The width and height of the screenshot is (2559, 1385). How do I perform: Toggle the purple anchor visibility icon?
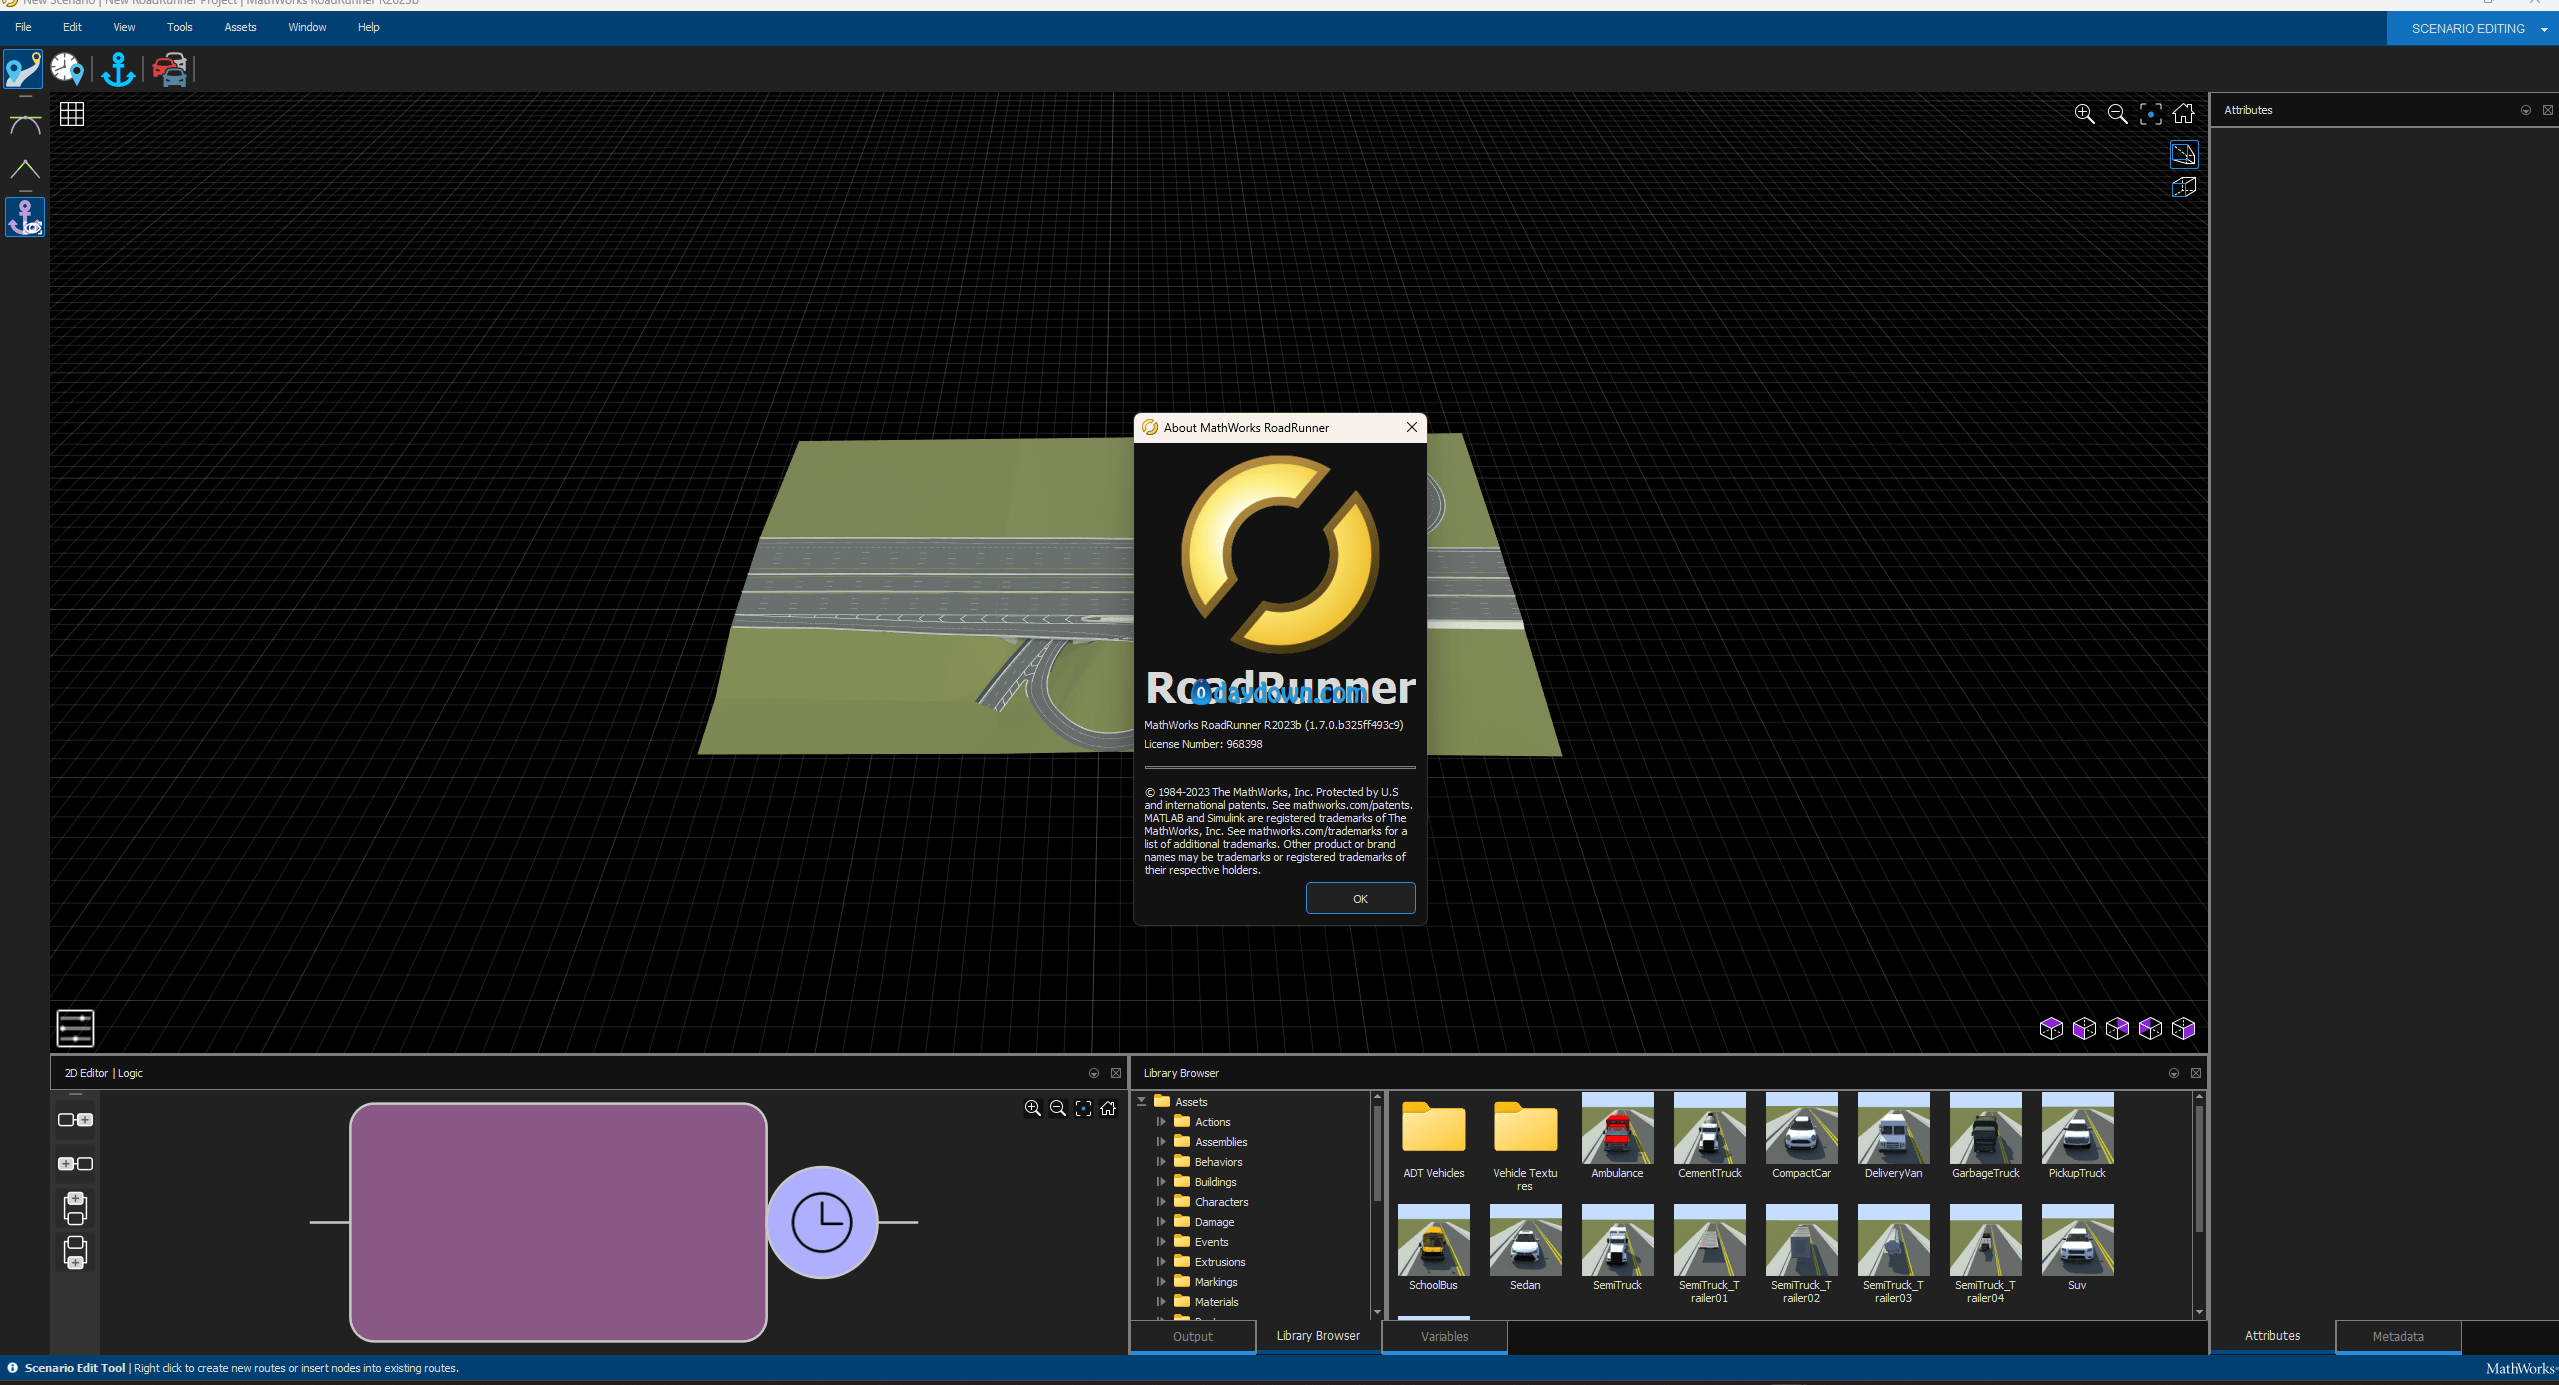coord(25,217)
